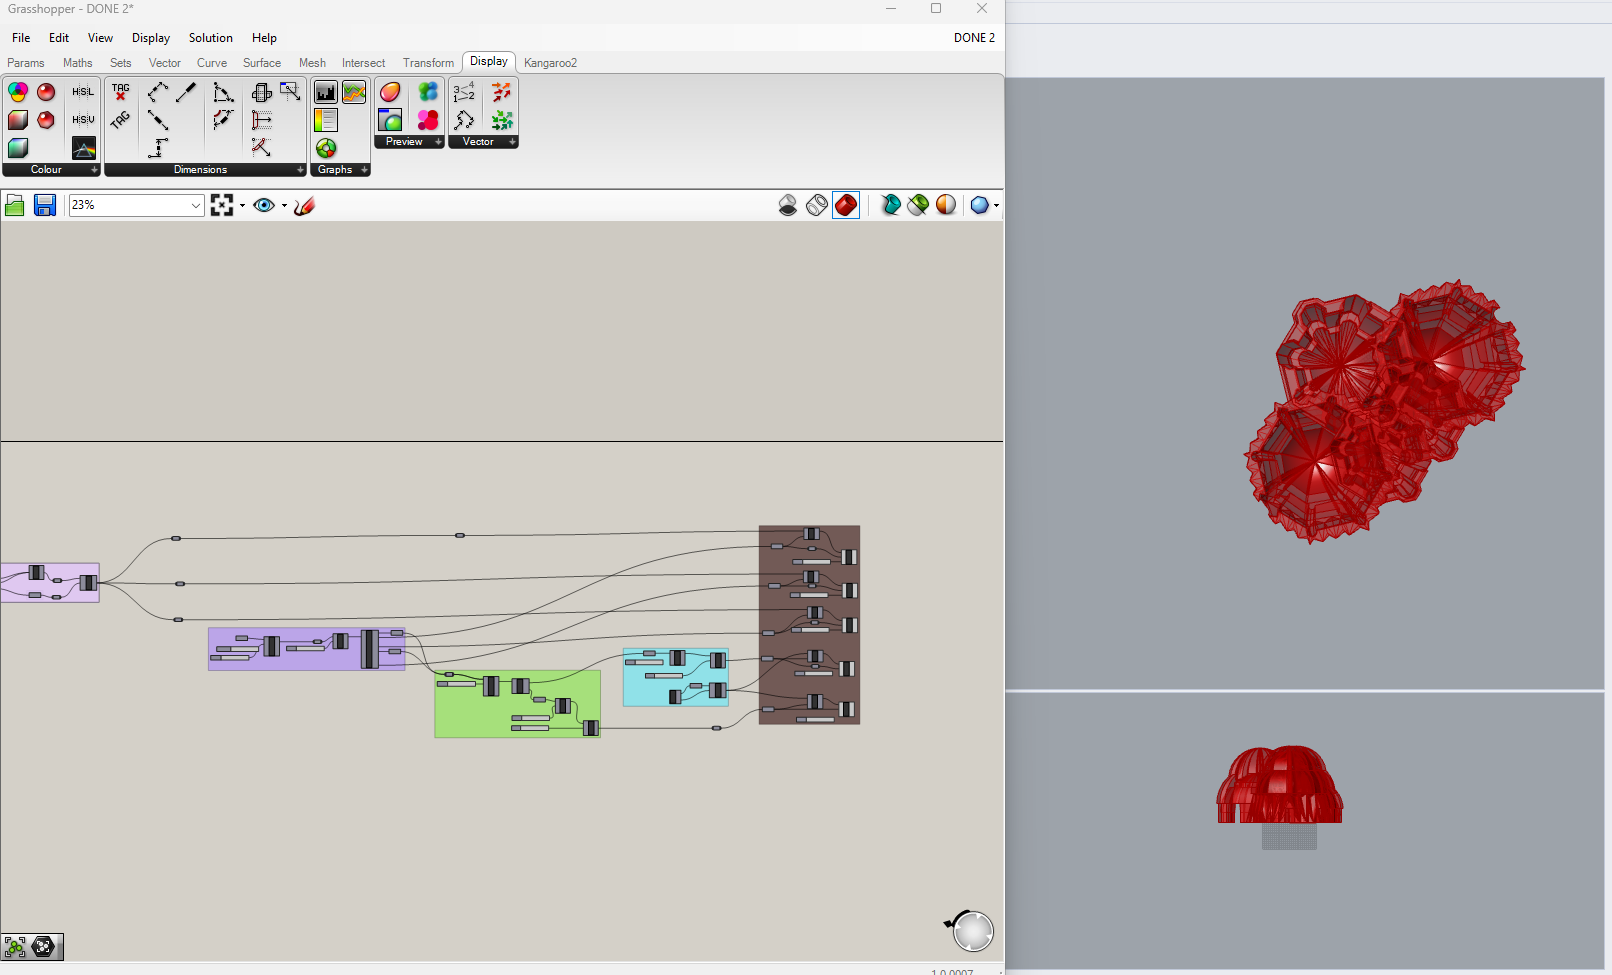Screen dimensions: 1612x975
Task: Select the Quick Graph line chart icon
Action: 354,92
